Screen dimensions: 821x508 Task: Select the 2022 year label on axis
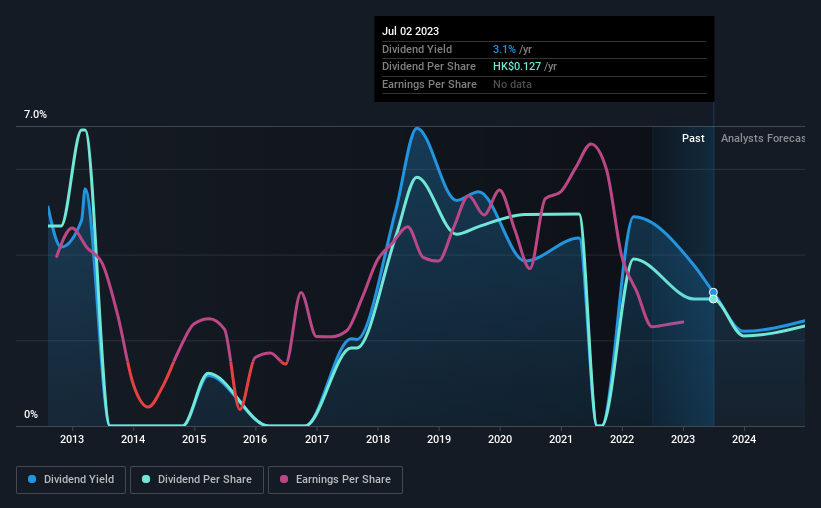point(622,439)
